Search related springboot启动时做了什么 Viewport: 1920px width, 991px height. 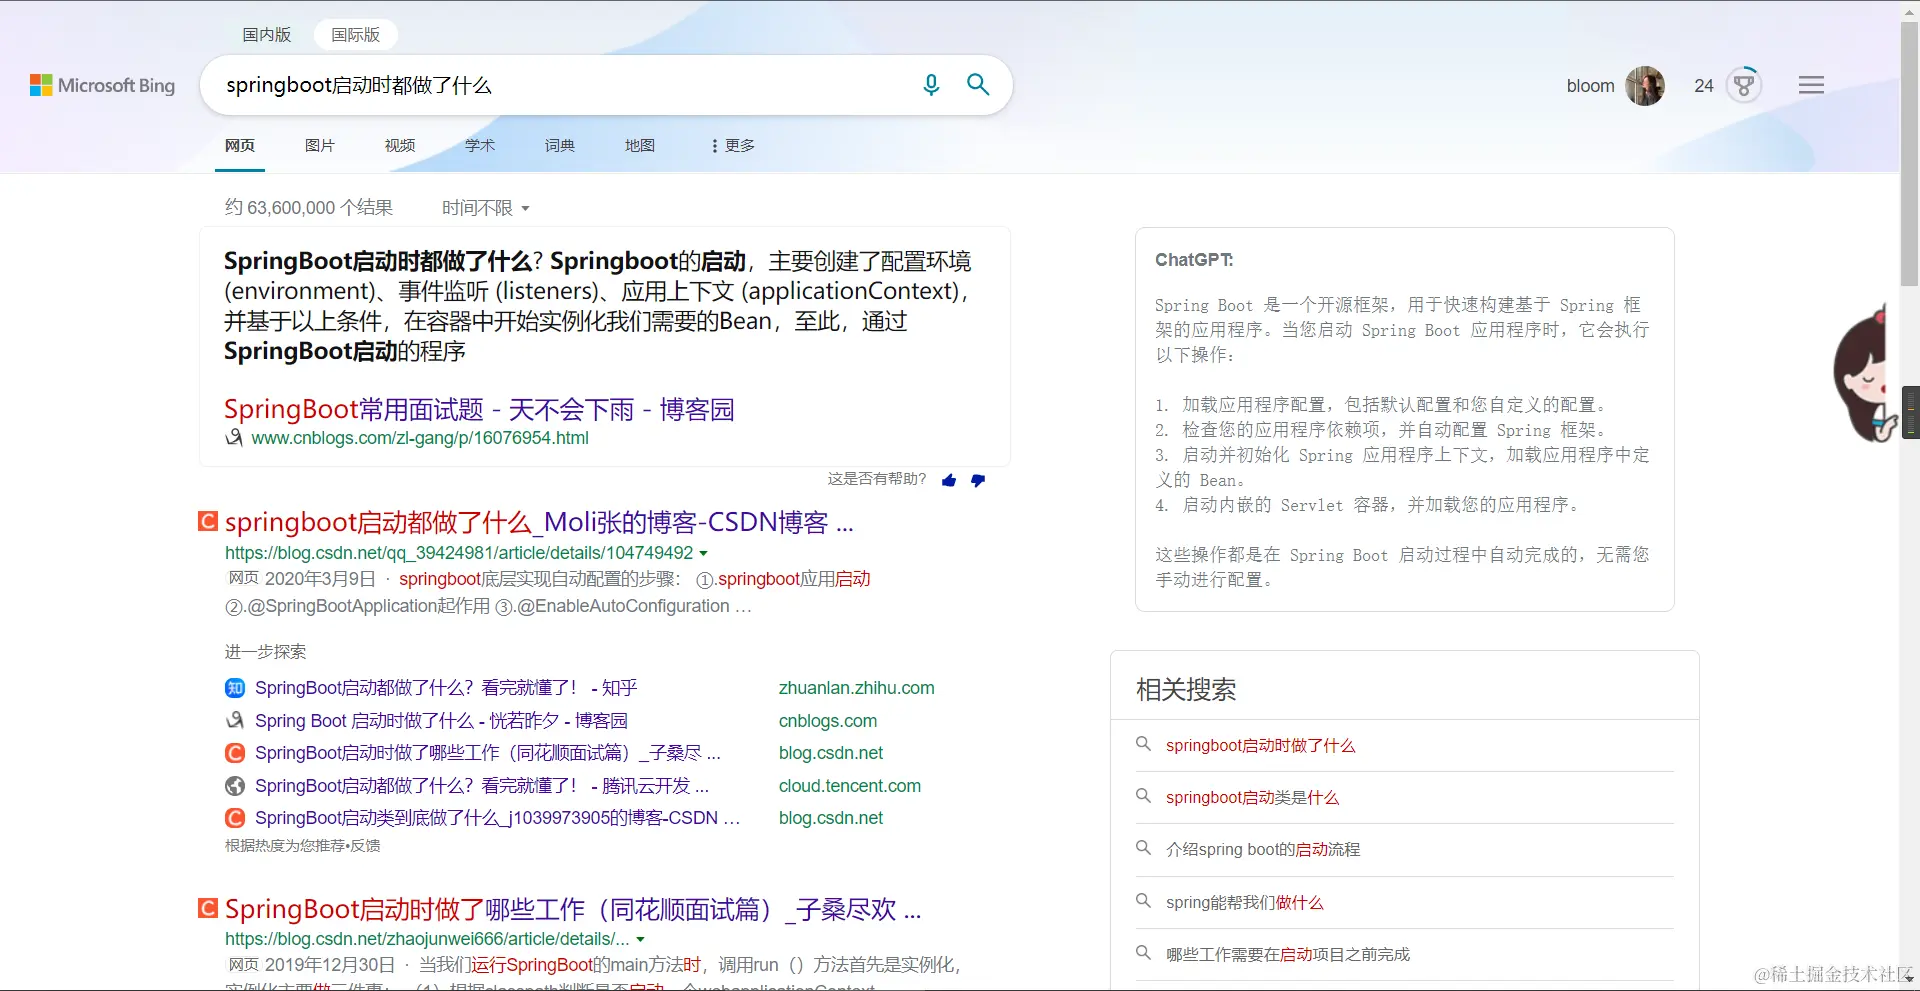click(1260, 745)
